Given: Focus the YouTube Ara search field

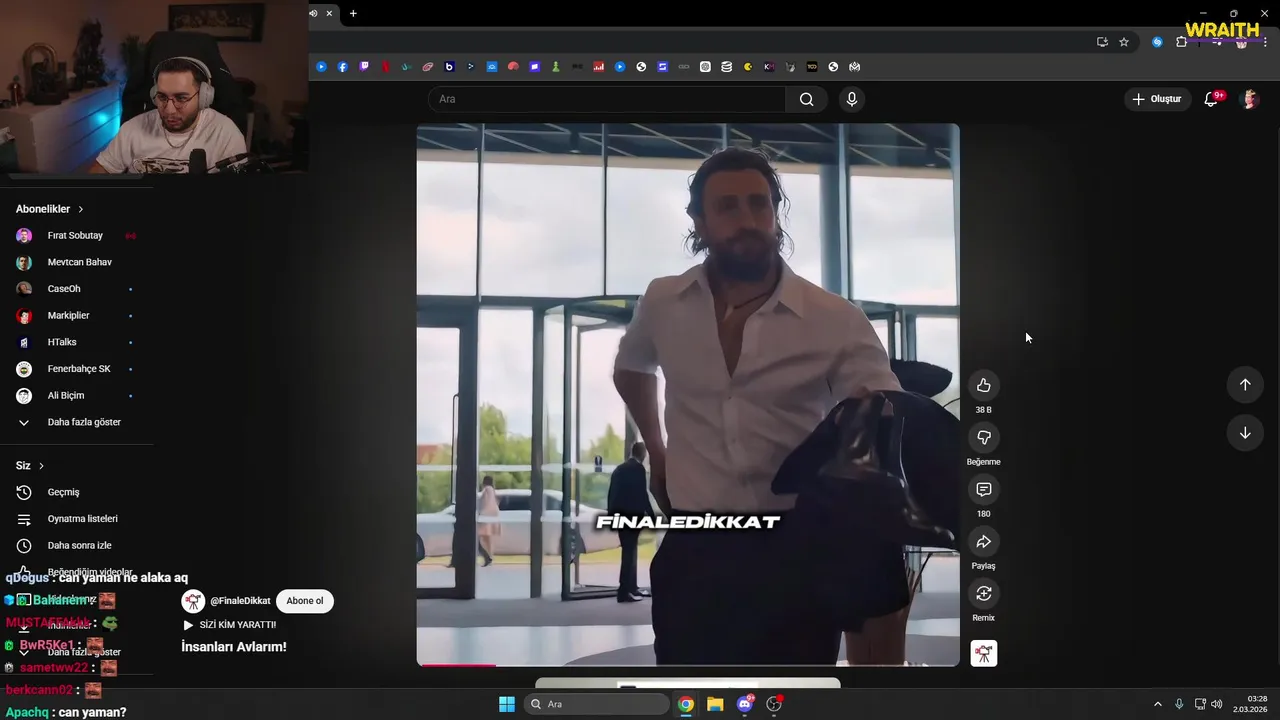Looking at the screenshot, I should point(607,99).
